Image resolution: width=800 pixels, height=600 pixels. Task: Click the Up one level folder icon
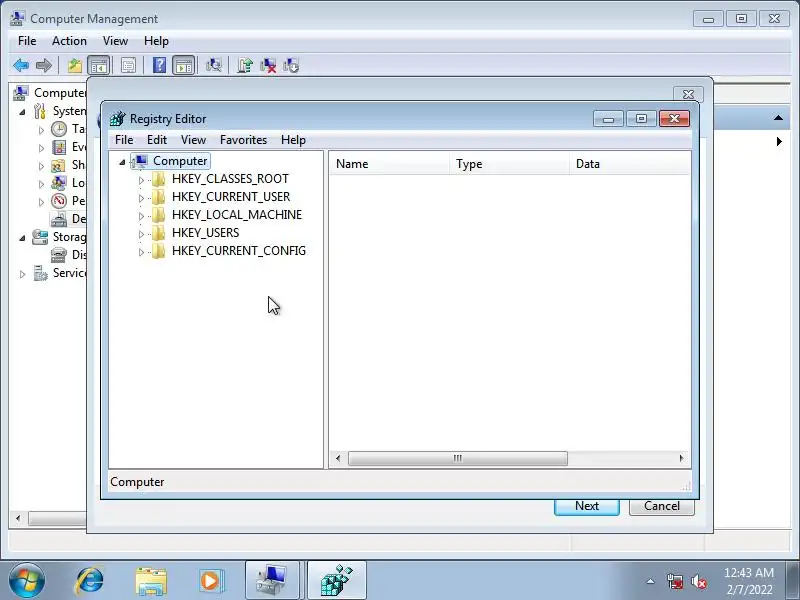75,65
